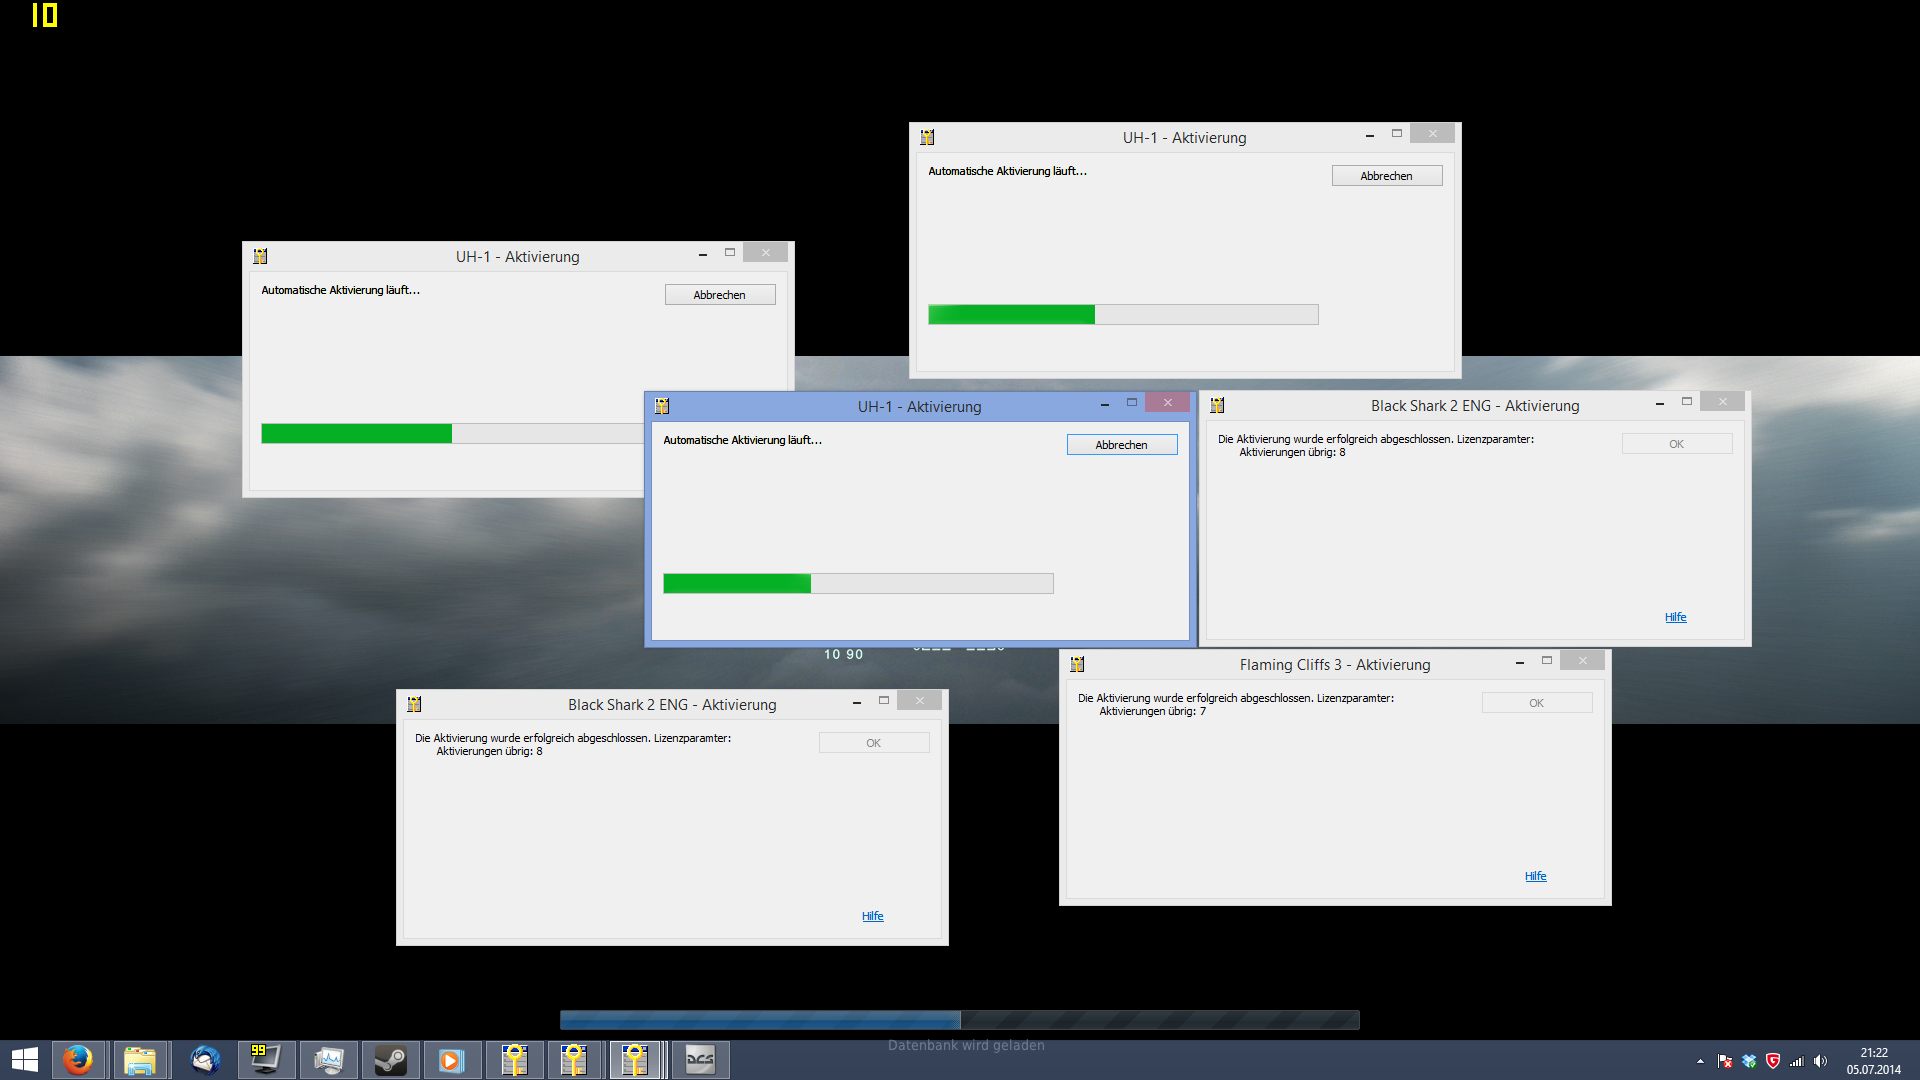1920x1080 pixels.
Task: Click title icon of right-side Black Shark 2 window
Action: 1217,405
